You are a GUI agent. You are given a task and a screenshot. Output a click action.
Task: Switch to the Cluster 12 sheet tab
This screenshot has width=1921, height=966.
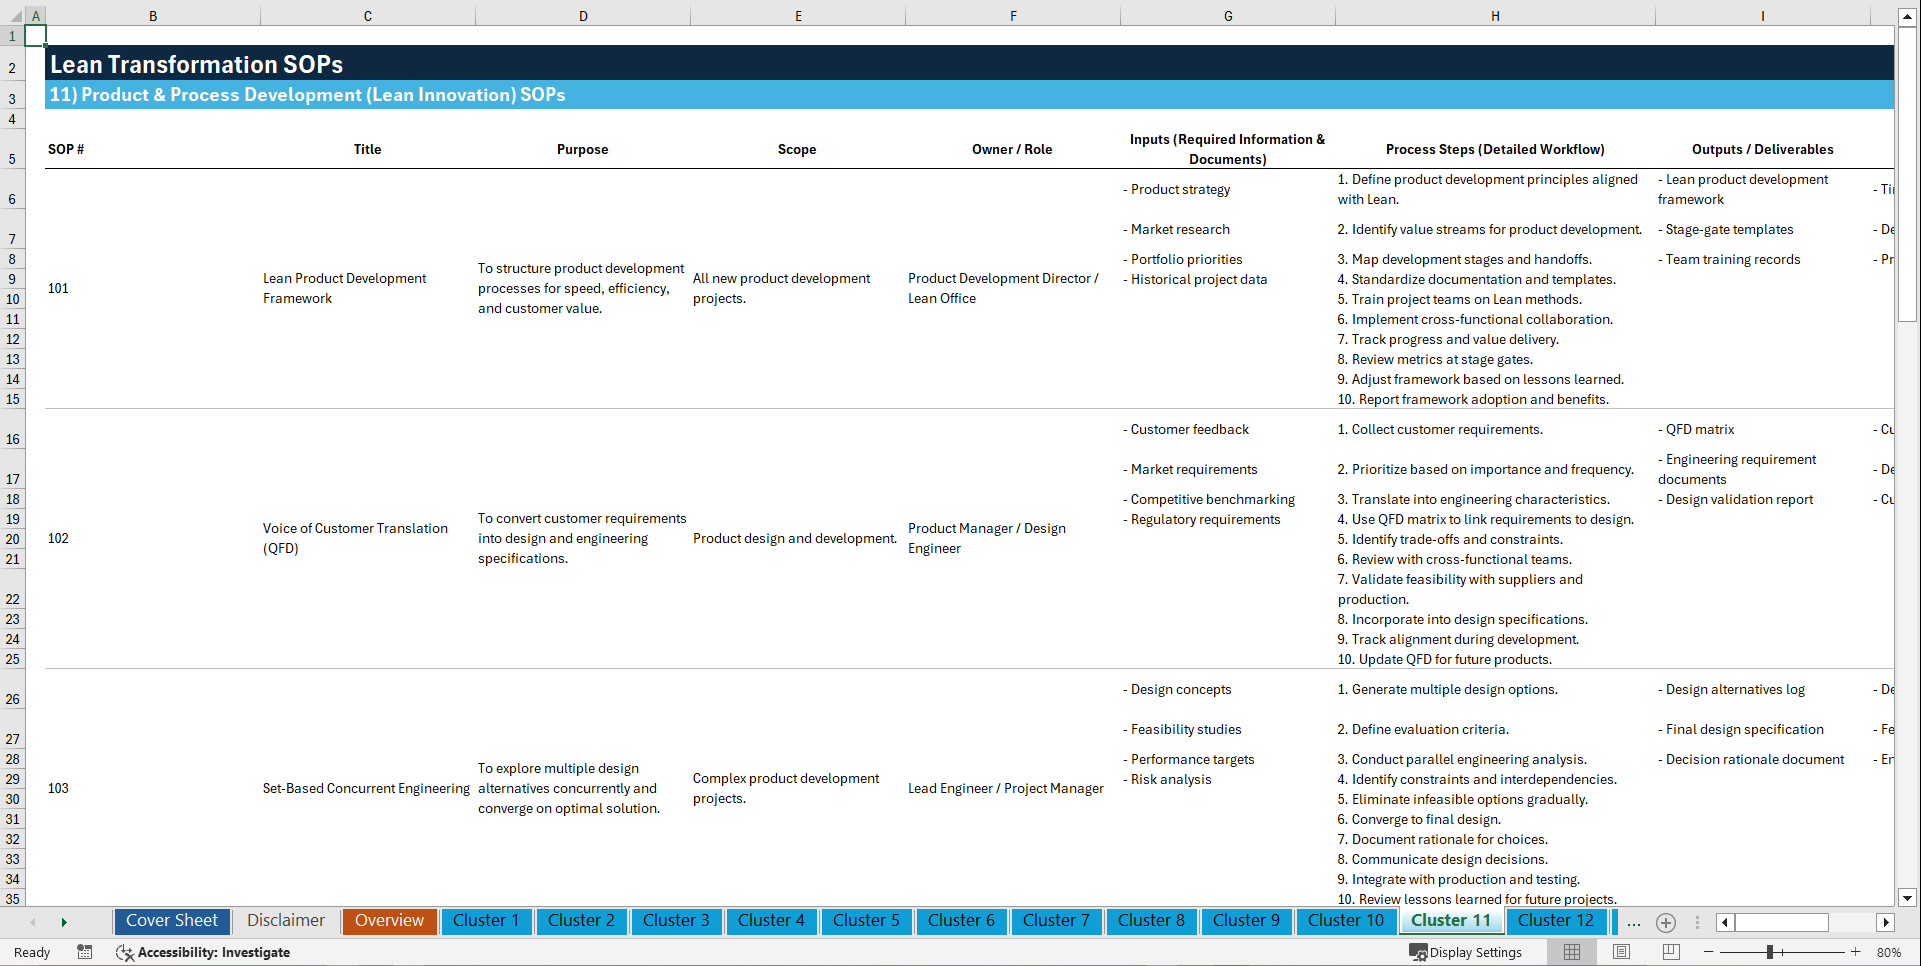[1556, 921]
